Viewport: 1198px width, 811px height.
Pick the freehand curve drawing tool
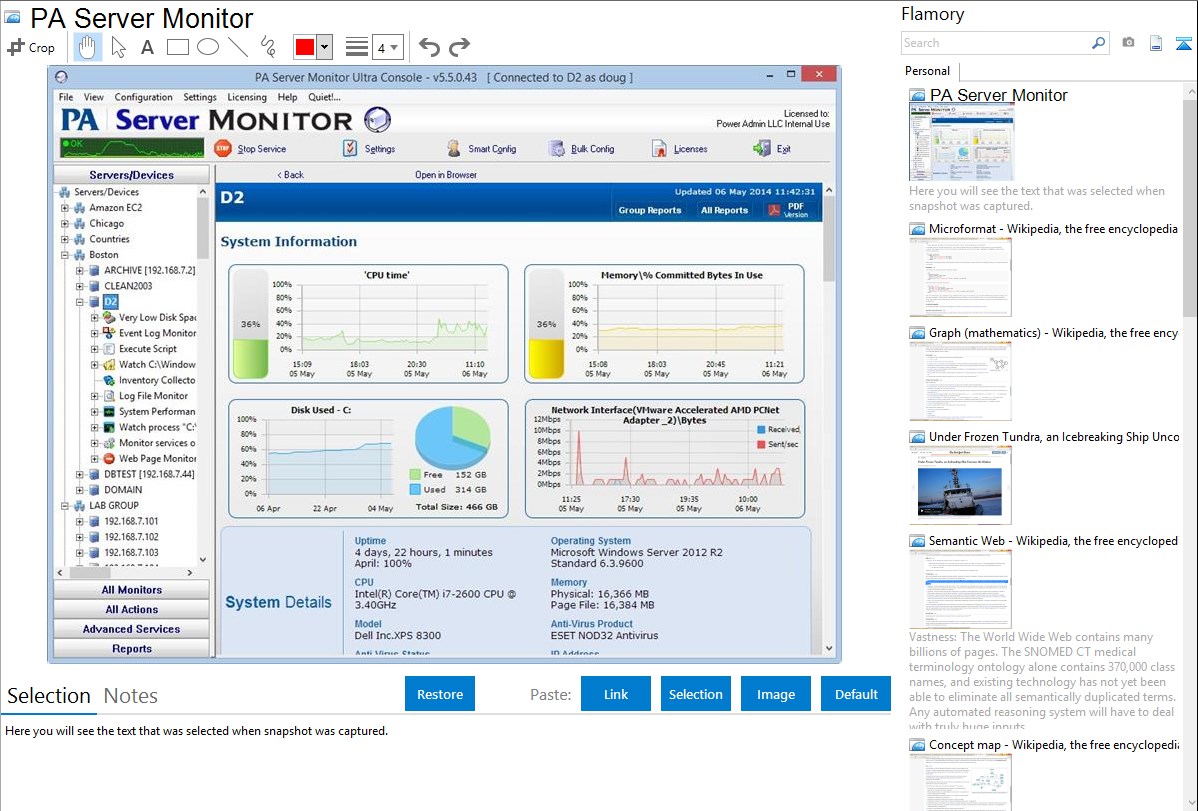(x=267, y=47)
